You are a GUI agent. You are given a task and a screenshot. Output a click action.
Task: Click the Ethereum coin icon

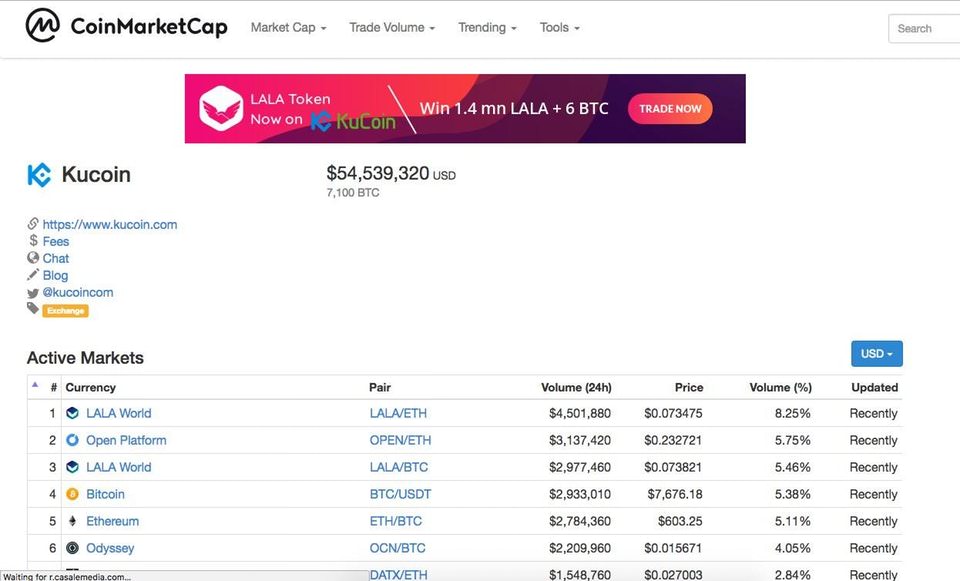point(72,521)
